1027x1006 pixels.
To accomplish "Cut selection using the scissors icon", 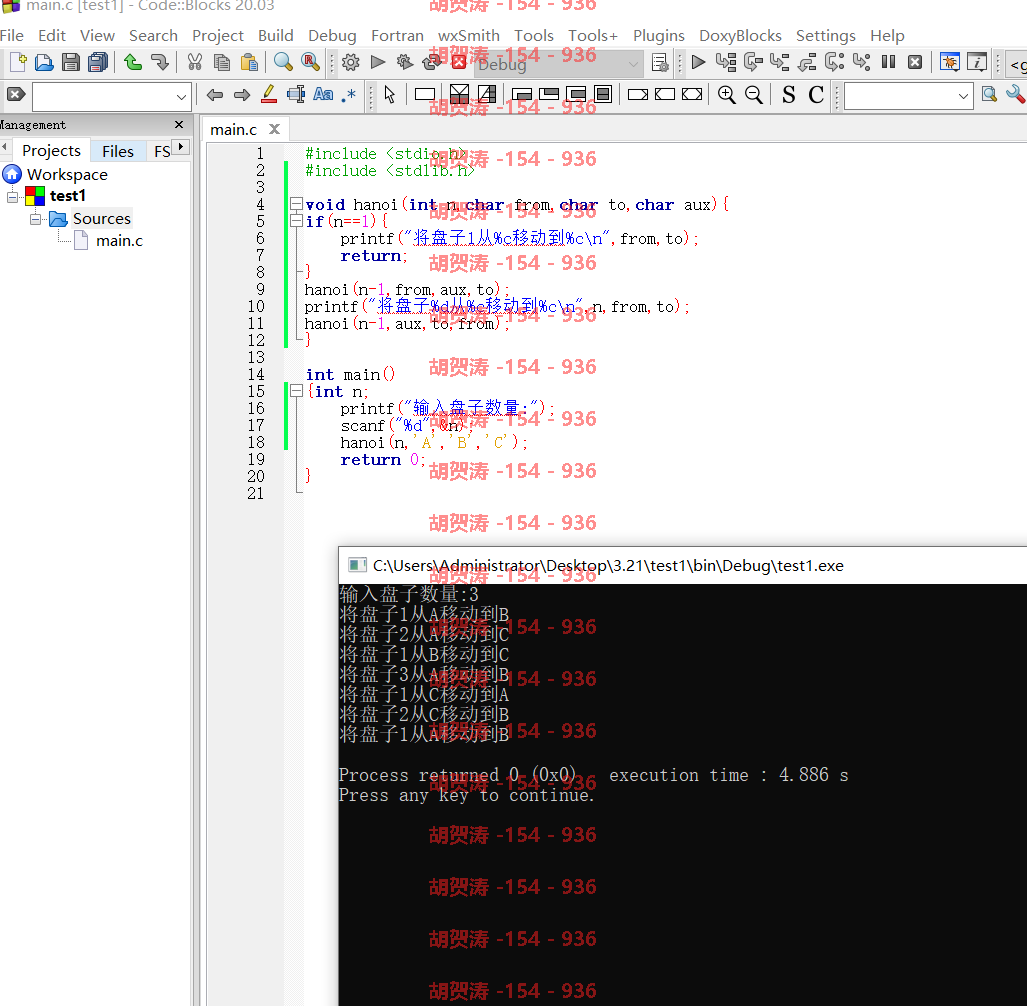I will click(195, 63).
